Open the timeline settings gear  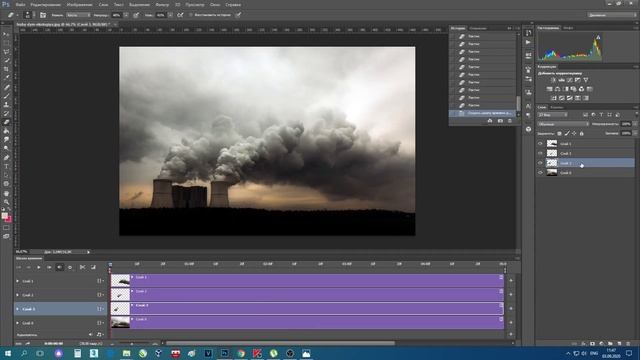click(70, 267)
